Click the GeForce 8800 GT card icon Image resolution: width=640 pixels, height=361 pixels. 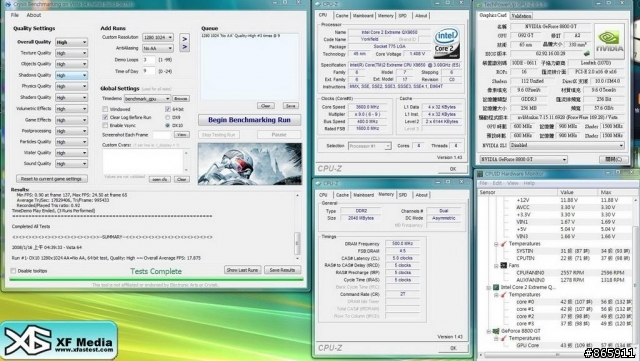[496, 331]
